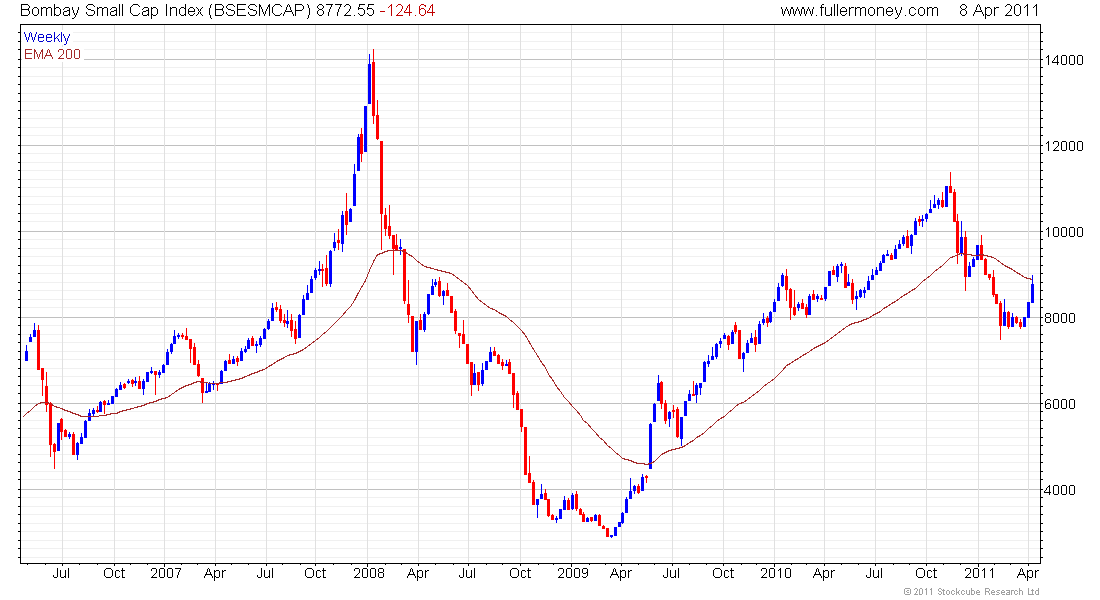Viewport: 1100px width, 600px height.
Task: Click the -124.64 price change value
Action: (407, 11)
